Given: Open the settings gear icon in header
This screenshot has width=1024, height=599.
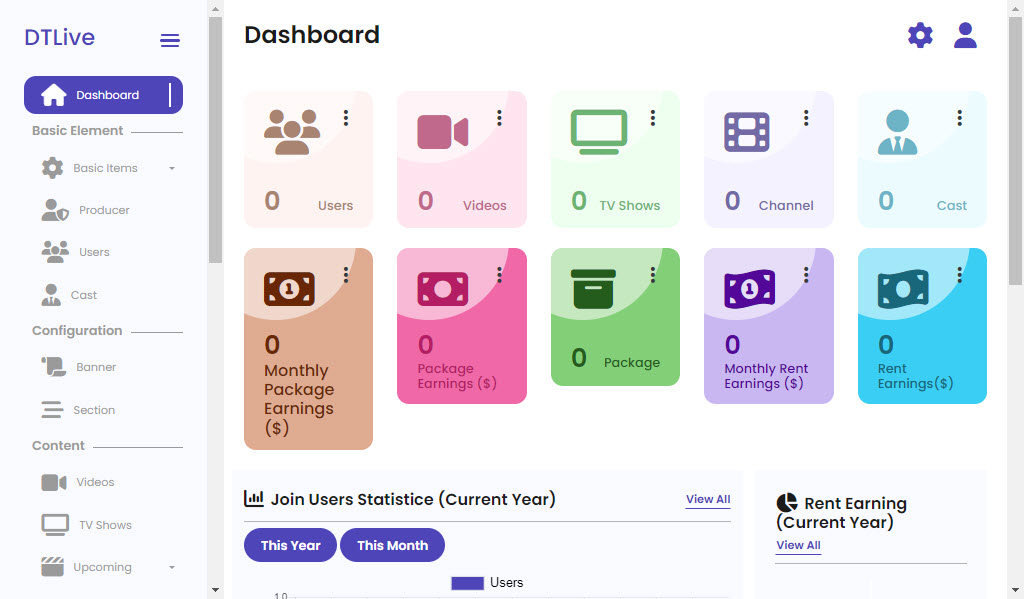Looking at the screenshot, I should coord(920,35).
